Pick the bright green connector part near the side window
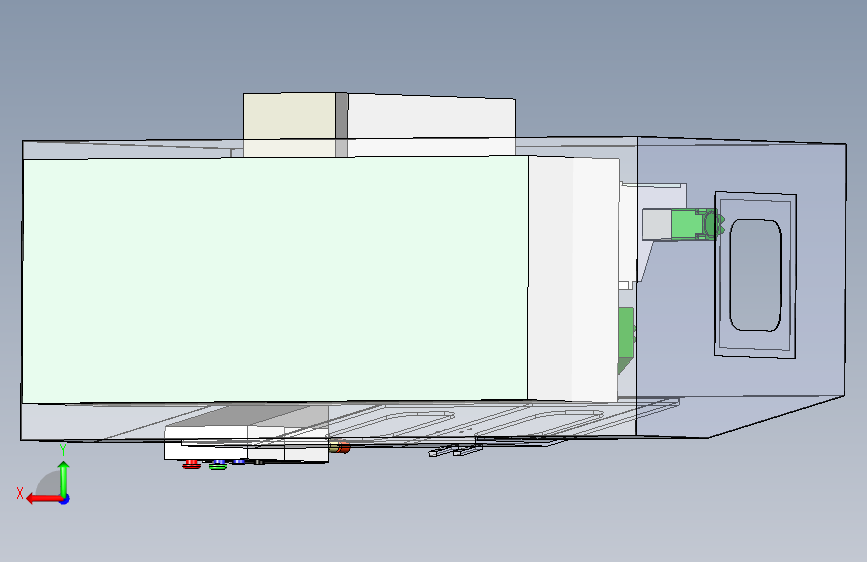Image resolution: width=867 pixels, height=562 pixels. (697, 224)
